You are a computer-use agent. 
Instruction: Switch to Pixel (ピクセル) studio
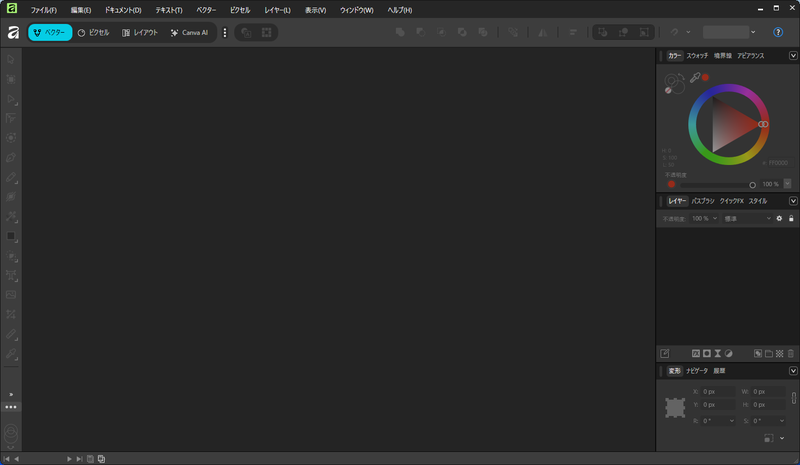coord(93,32)
